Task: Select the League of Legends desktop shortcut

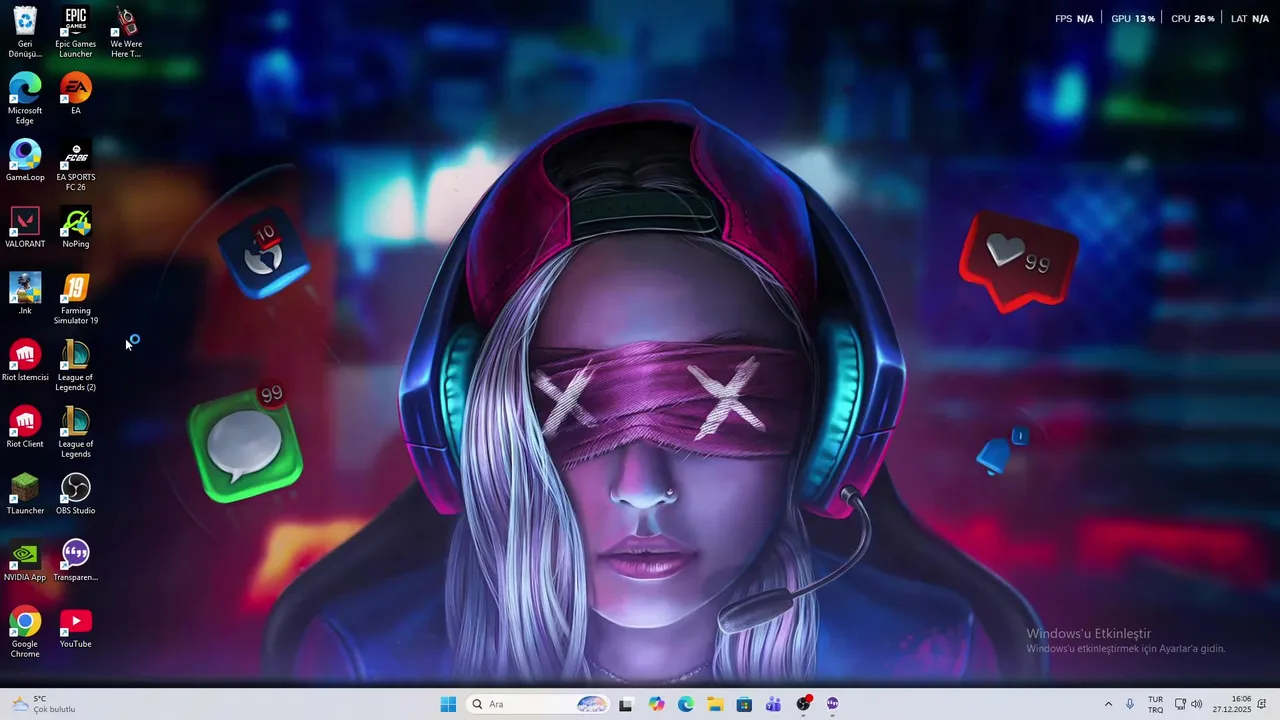Action: point(76,432)
